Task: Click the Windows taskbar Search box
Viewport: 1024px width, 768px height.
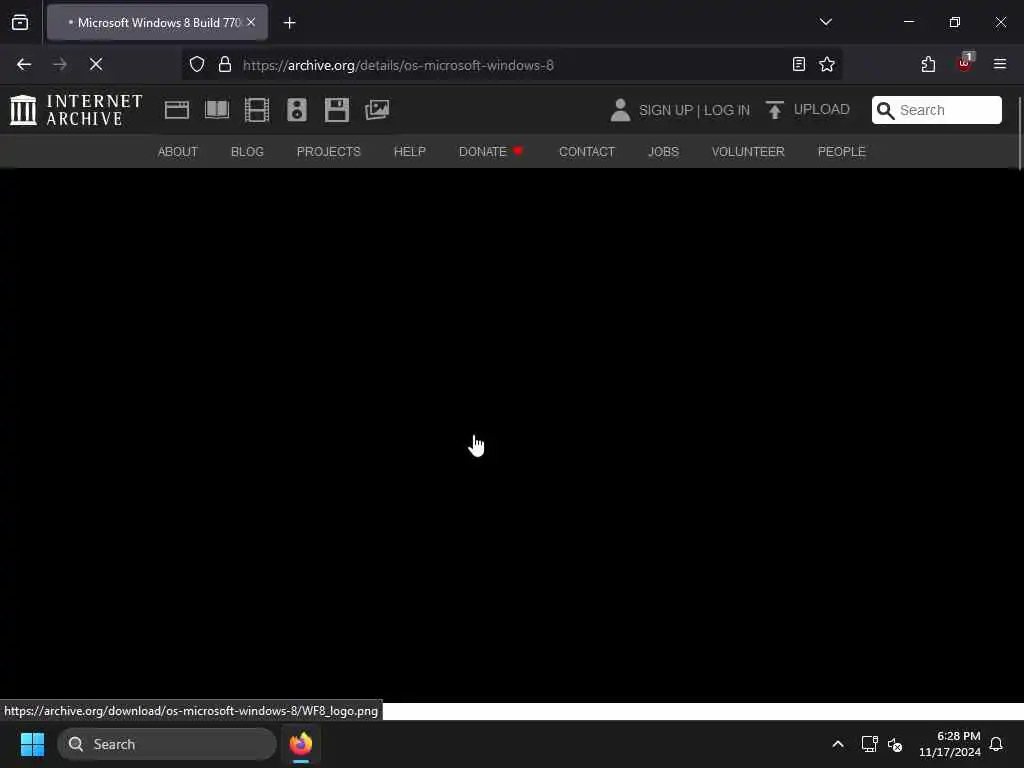Action: [x=167, y=744]
